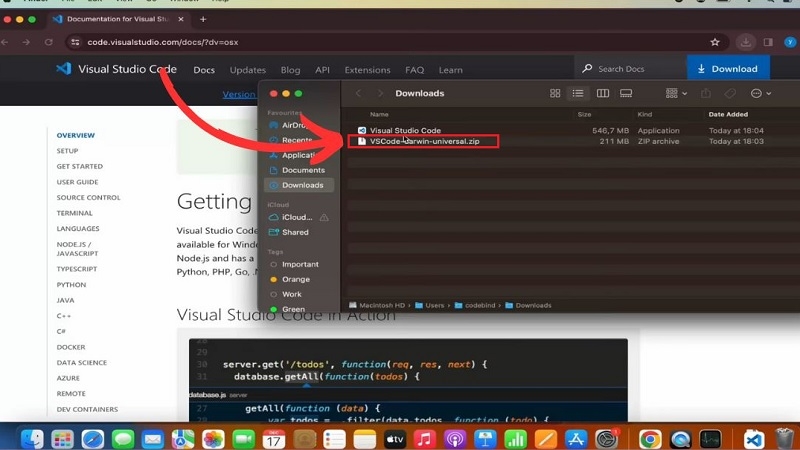The width and height of the screenshot is (800, 450).
Task: Open Shared in Finder sidebar
Action: [x=290, y=232]
